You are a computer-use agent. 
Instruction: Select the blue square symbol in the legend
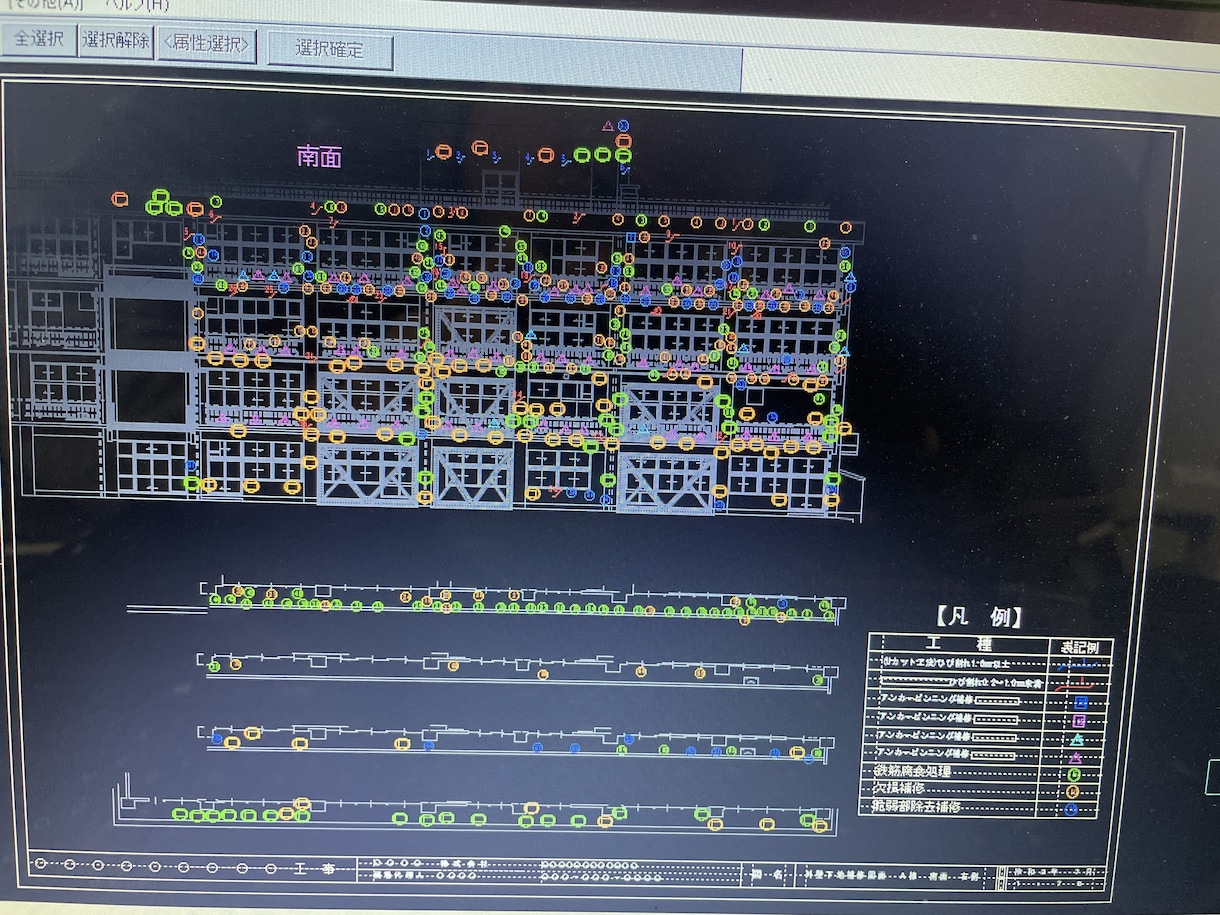[x=1080, y=703]
